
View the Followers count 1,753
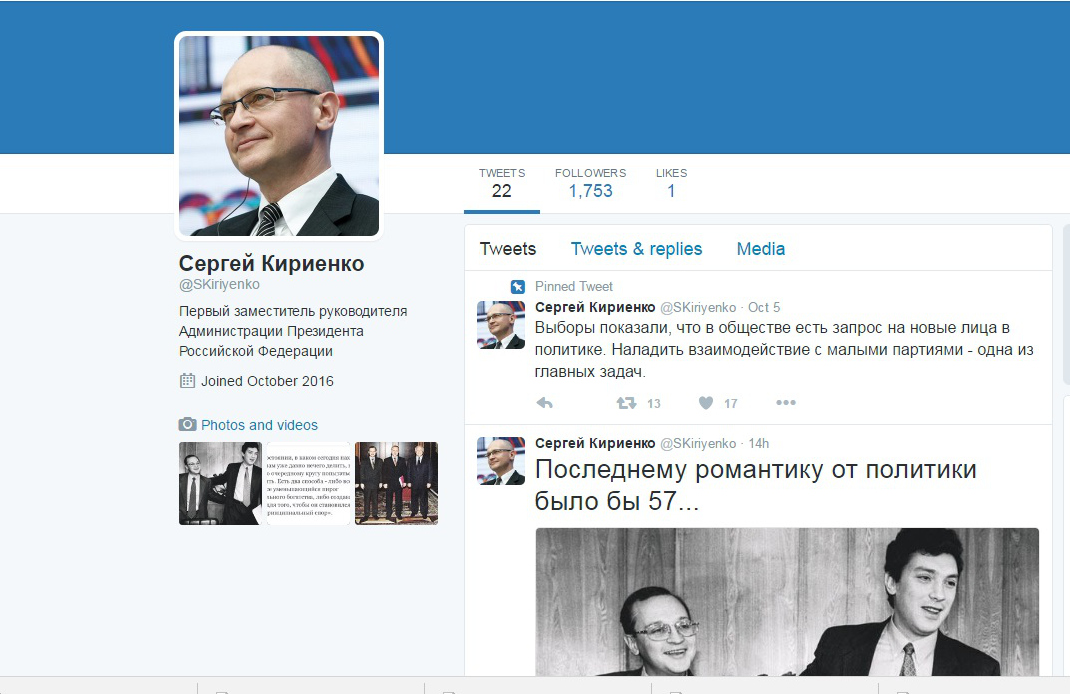point(590,184)
